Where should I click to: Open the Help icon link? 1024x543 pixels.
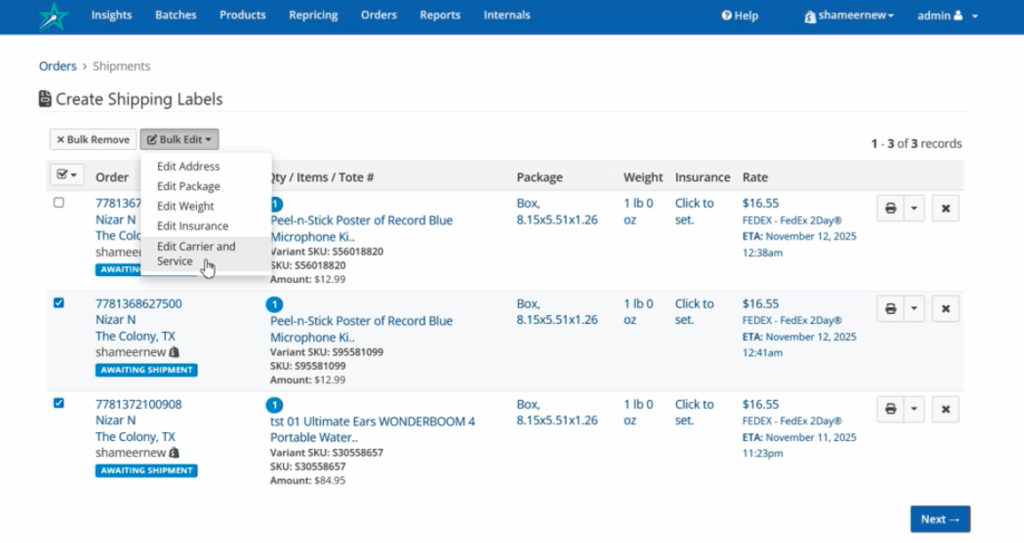click(x=740, y=16)
